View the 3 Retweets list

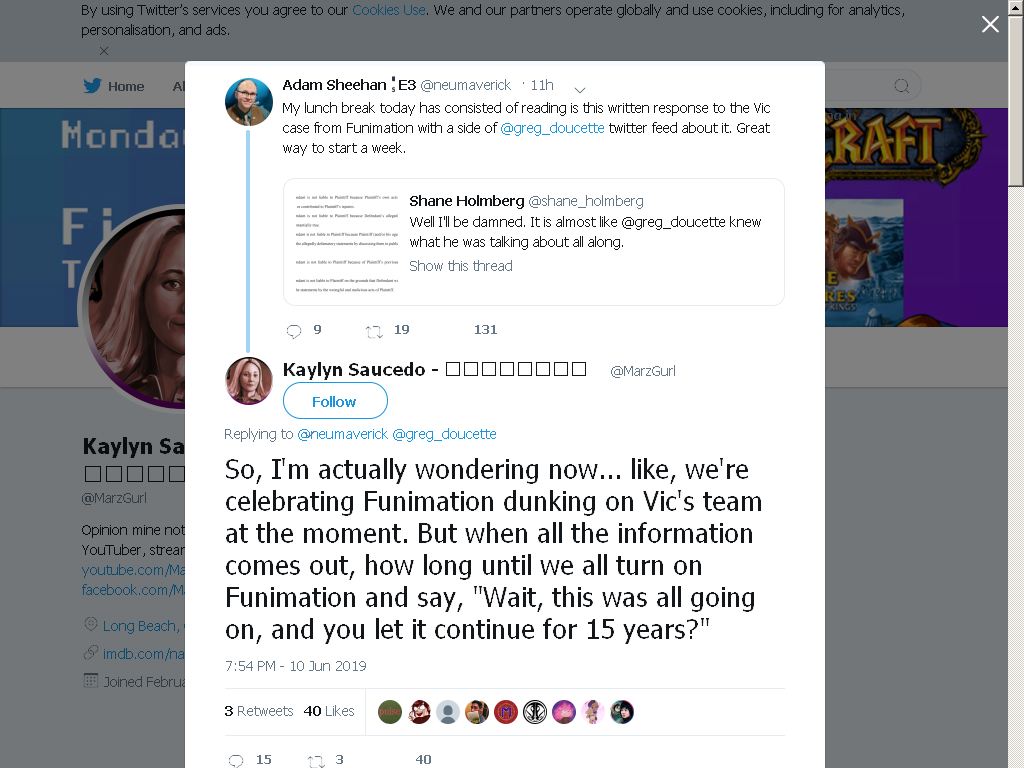point(259,711)
